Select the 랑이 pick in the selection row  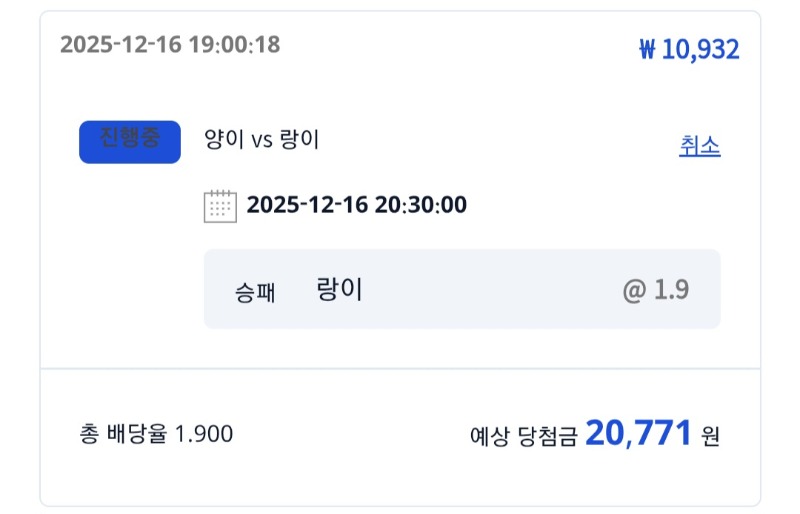pos(339,290)
